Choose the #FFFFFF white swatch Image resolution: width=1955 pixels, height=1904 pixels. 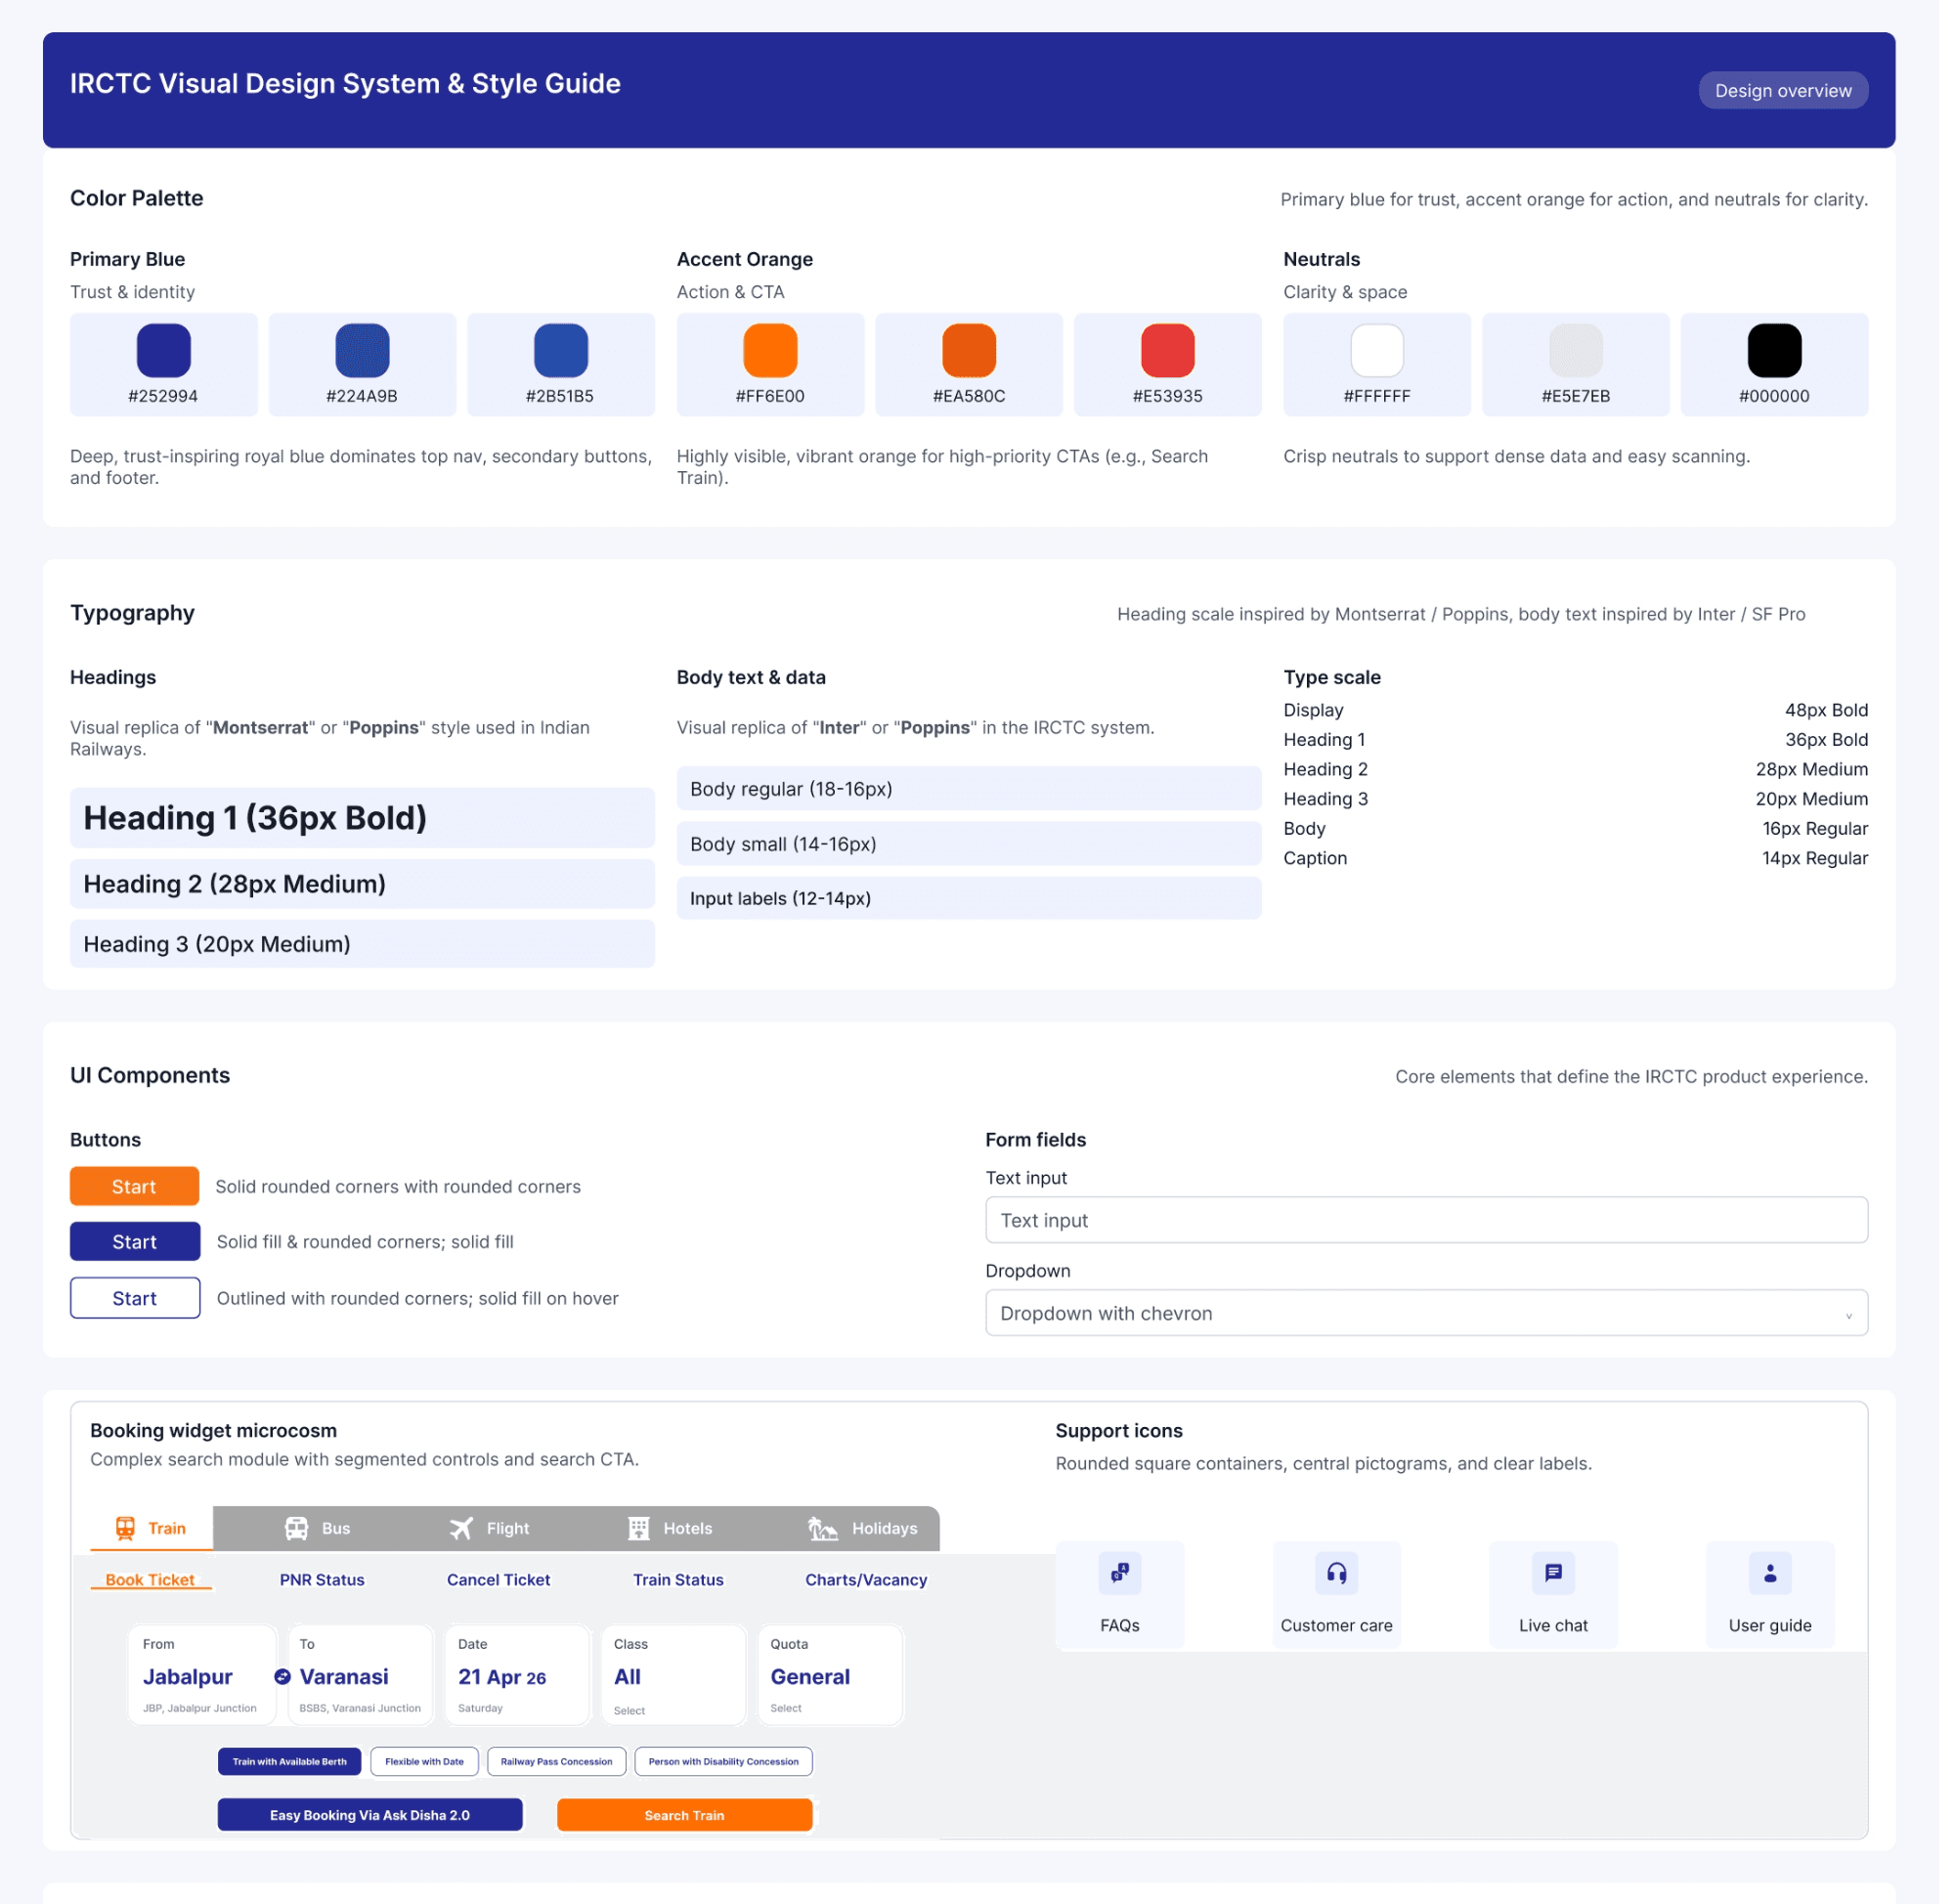click(1389, 353)
